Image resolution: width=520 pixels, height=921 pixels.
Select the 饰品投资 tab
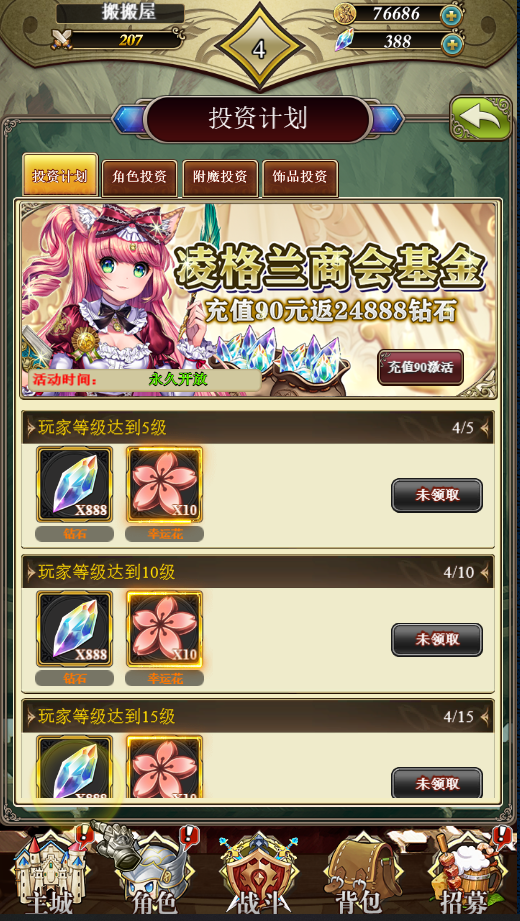300,177
